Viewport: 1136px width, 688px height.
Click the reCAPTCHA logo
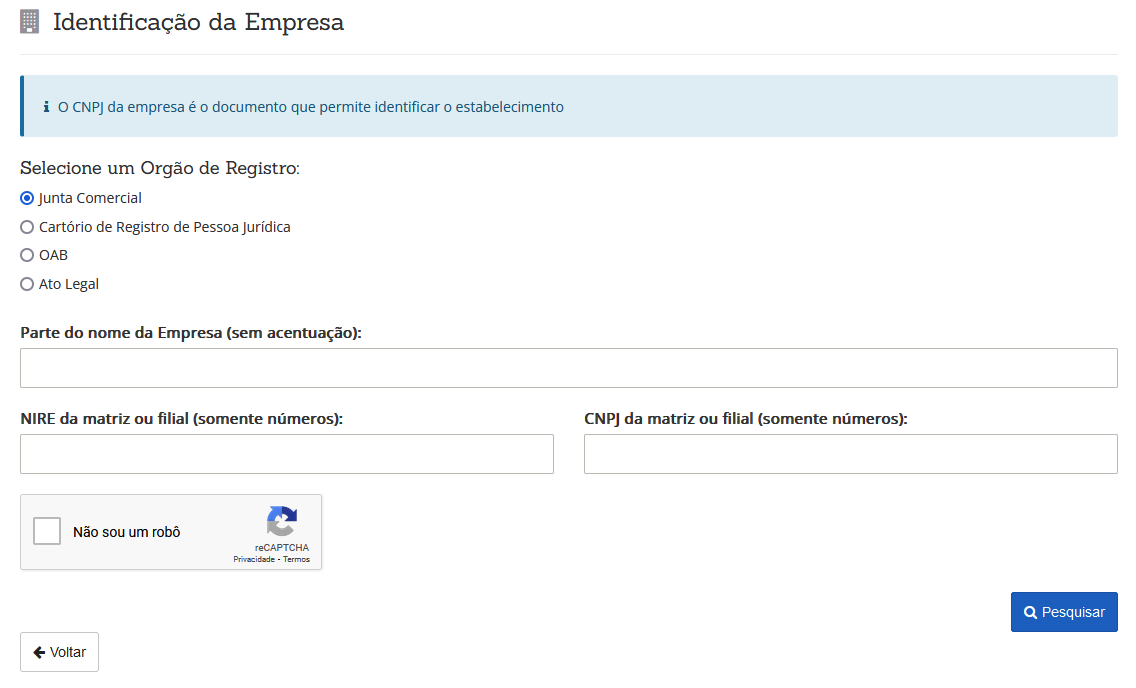(281, 522)
